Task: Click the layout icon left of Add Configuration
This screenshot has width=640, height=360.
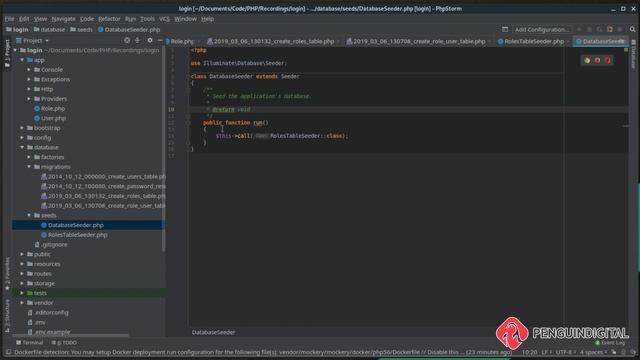Action: pos(505,29)
